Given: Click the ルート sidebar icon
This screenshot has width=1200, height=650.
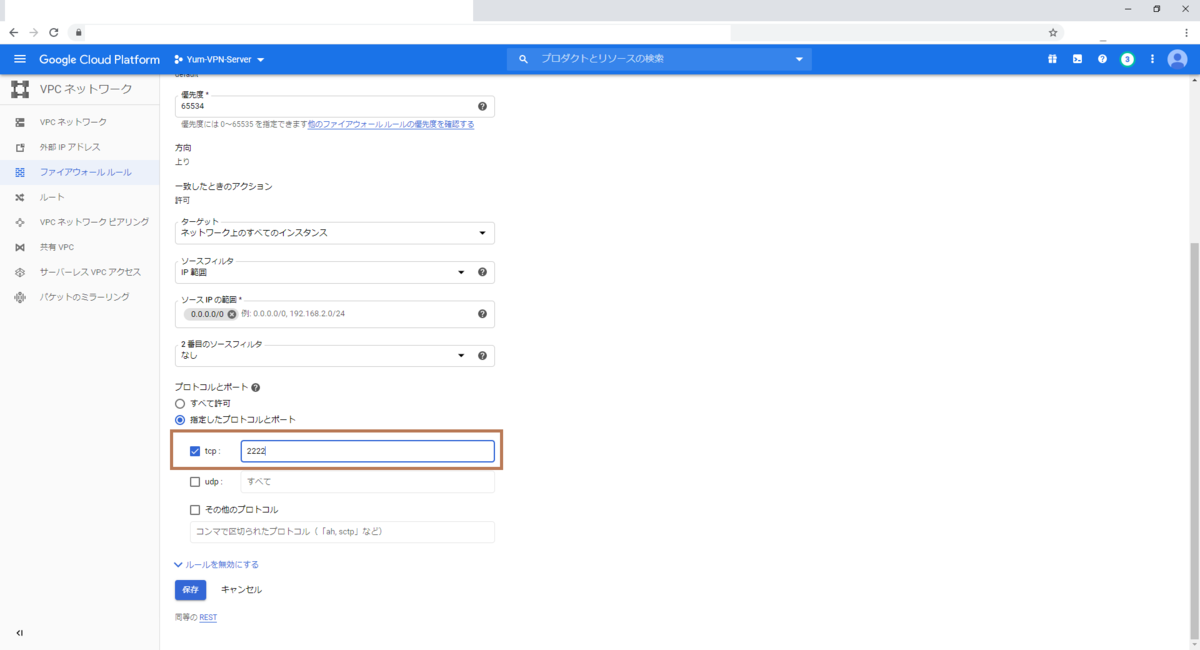Looking at the screenshot, I should click(19, 197).
